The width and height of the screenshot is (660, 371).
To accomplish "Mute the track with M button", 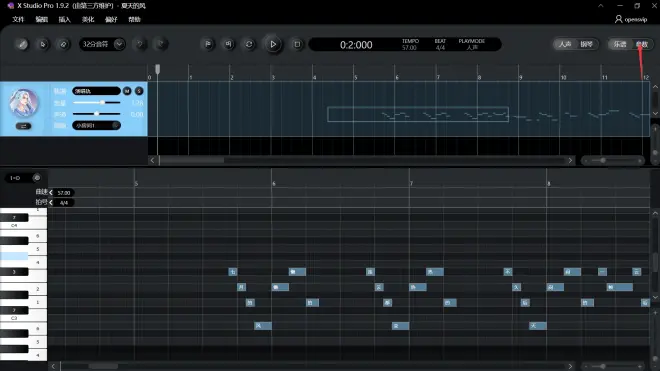I will 127,91.
